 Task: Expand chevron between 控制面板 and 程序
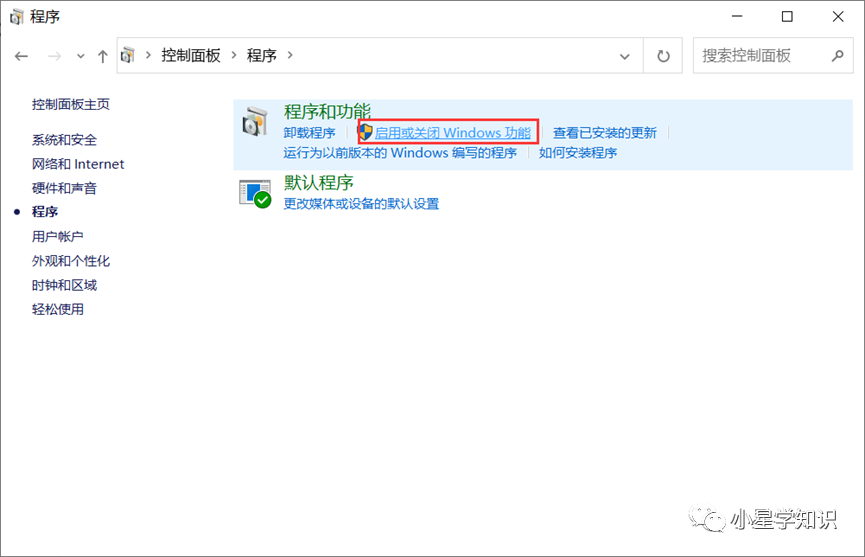234,55
